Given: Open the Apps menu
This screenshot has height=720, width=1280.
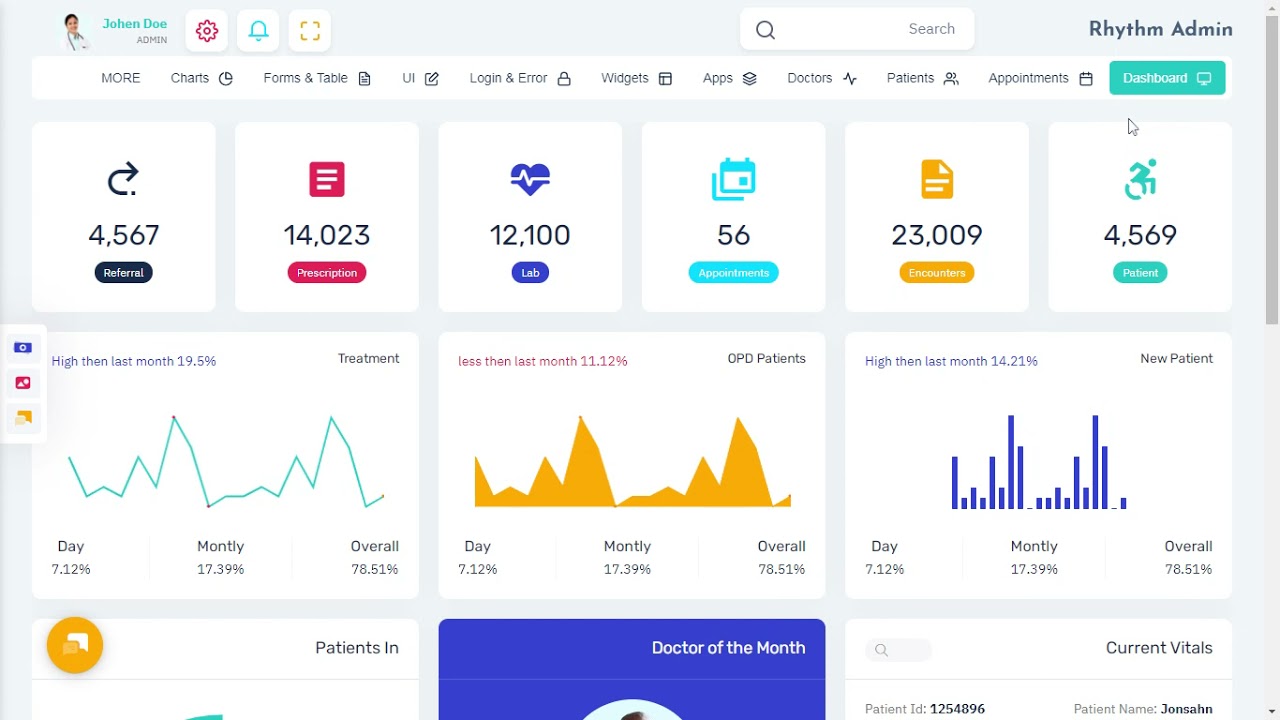Looking at the screenshot, I should point(730,78).
